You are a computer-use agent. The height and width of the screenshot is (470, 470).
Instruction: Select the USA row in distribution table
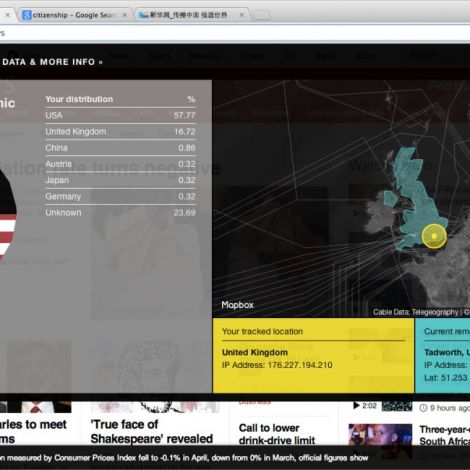pyautogui.click(x=120, y=115)
